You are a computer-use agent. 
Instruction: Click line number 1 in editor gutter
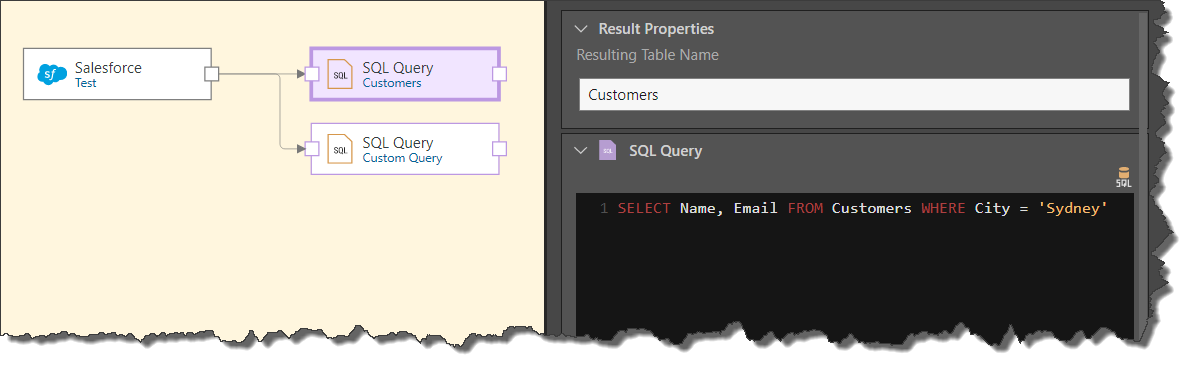point(604,209)
